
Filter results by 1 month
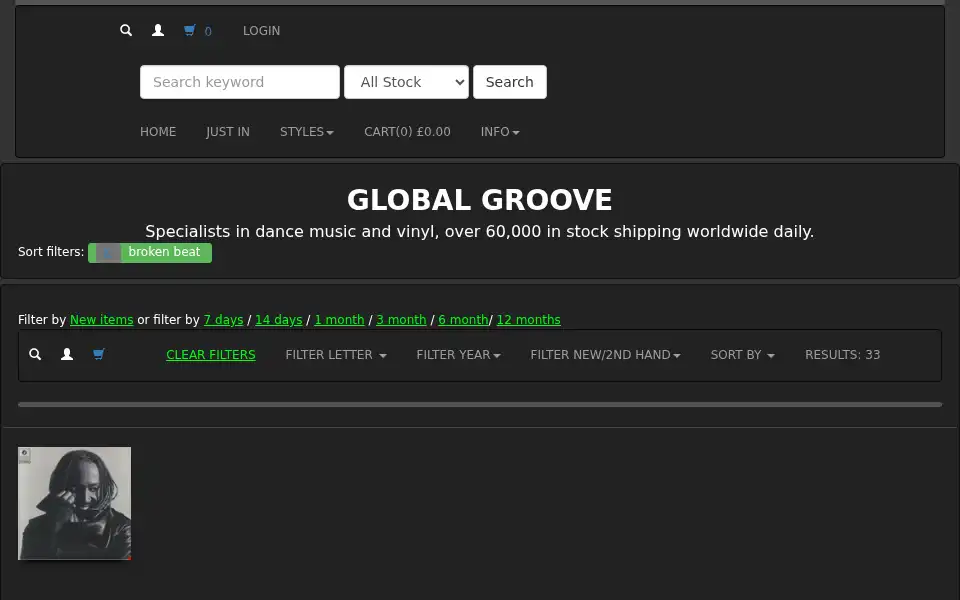[x=339, y=320]
